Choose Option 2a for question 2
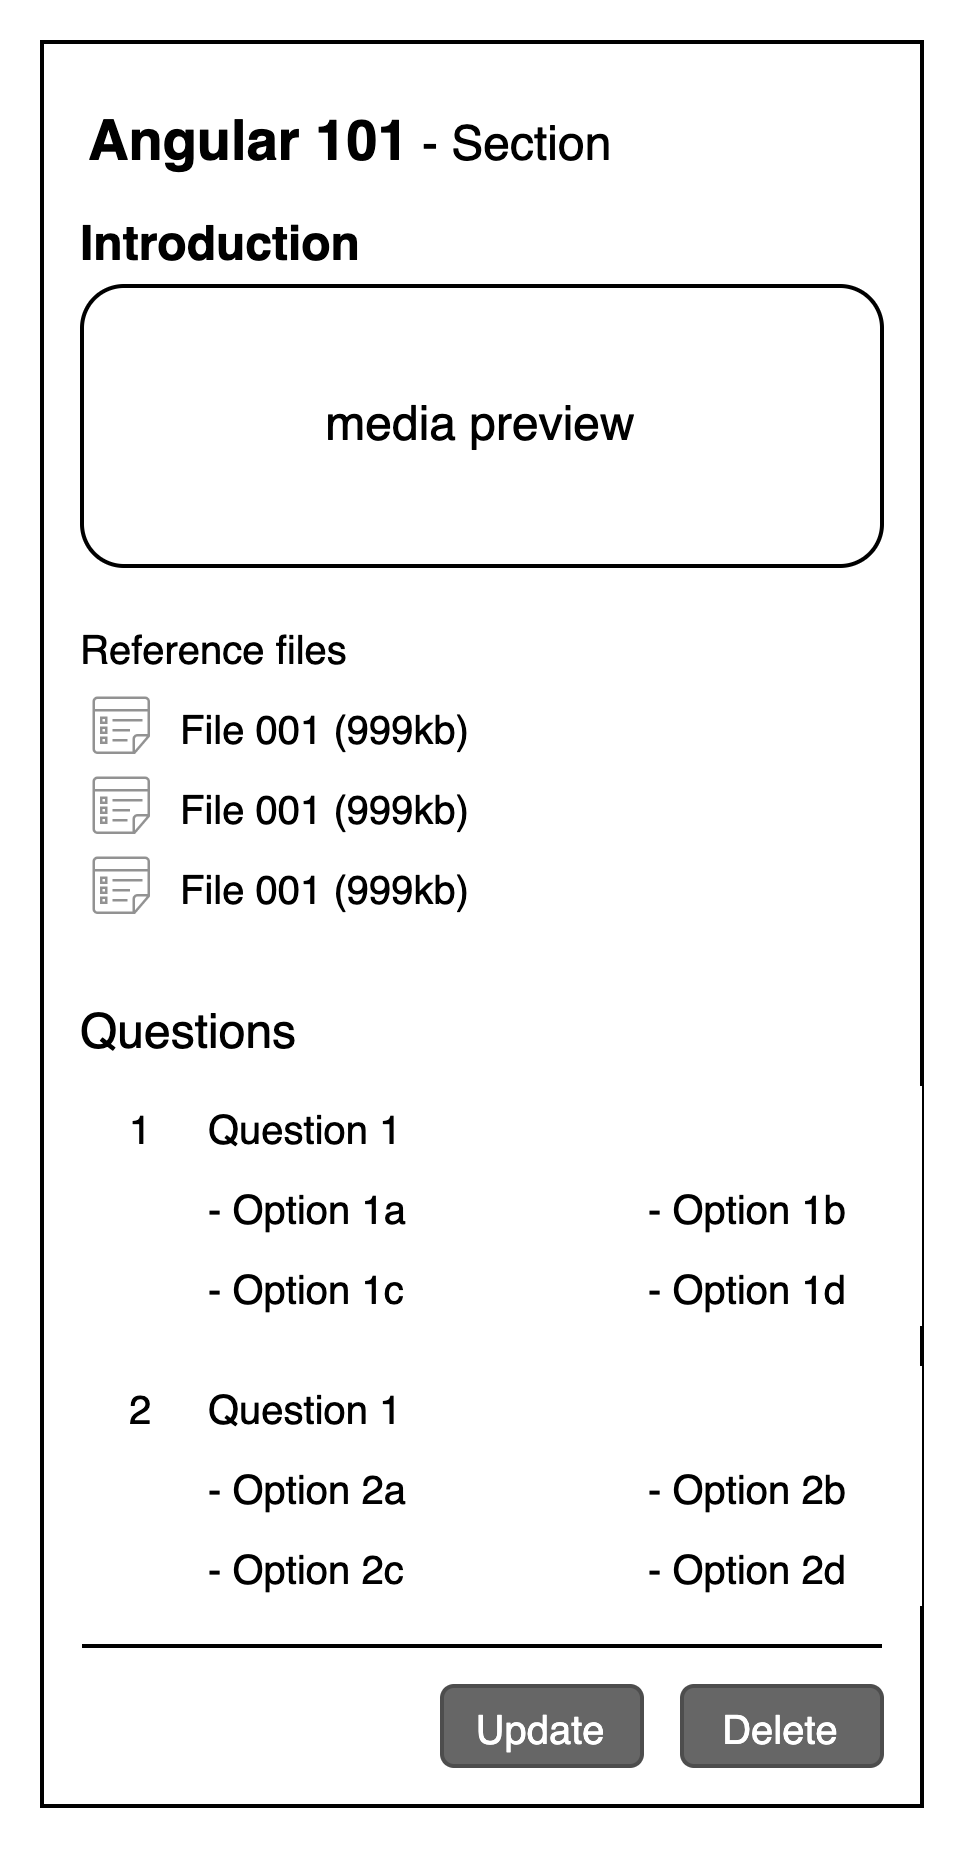 pos(306,1490)
